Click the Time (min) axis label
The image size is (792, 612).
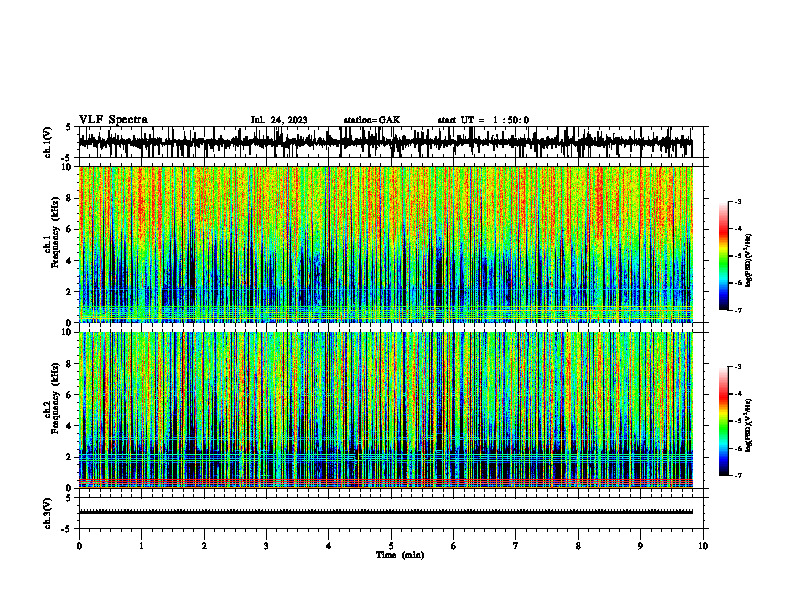pos(400,555)
